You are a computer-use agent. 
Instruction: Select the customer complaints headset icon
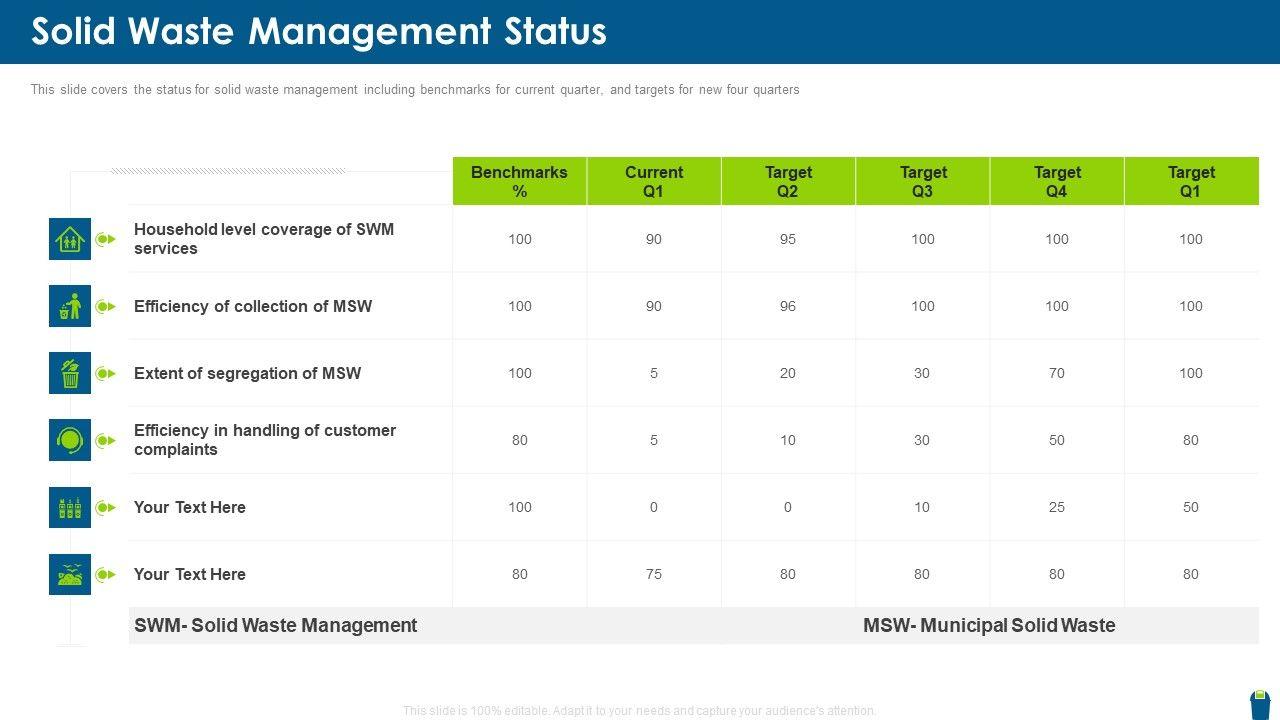click(70, 440)
